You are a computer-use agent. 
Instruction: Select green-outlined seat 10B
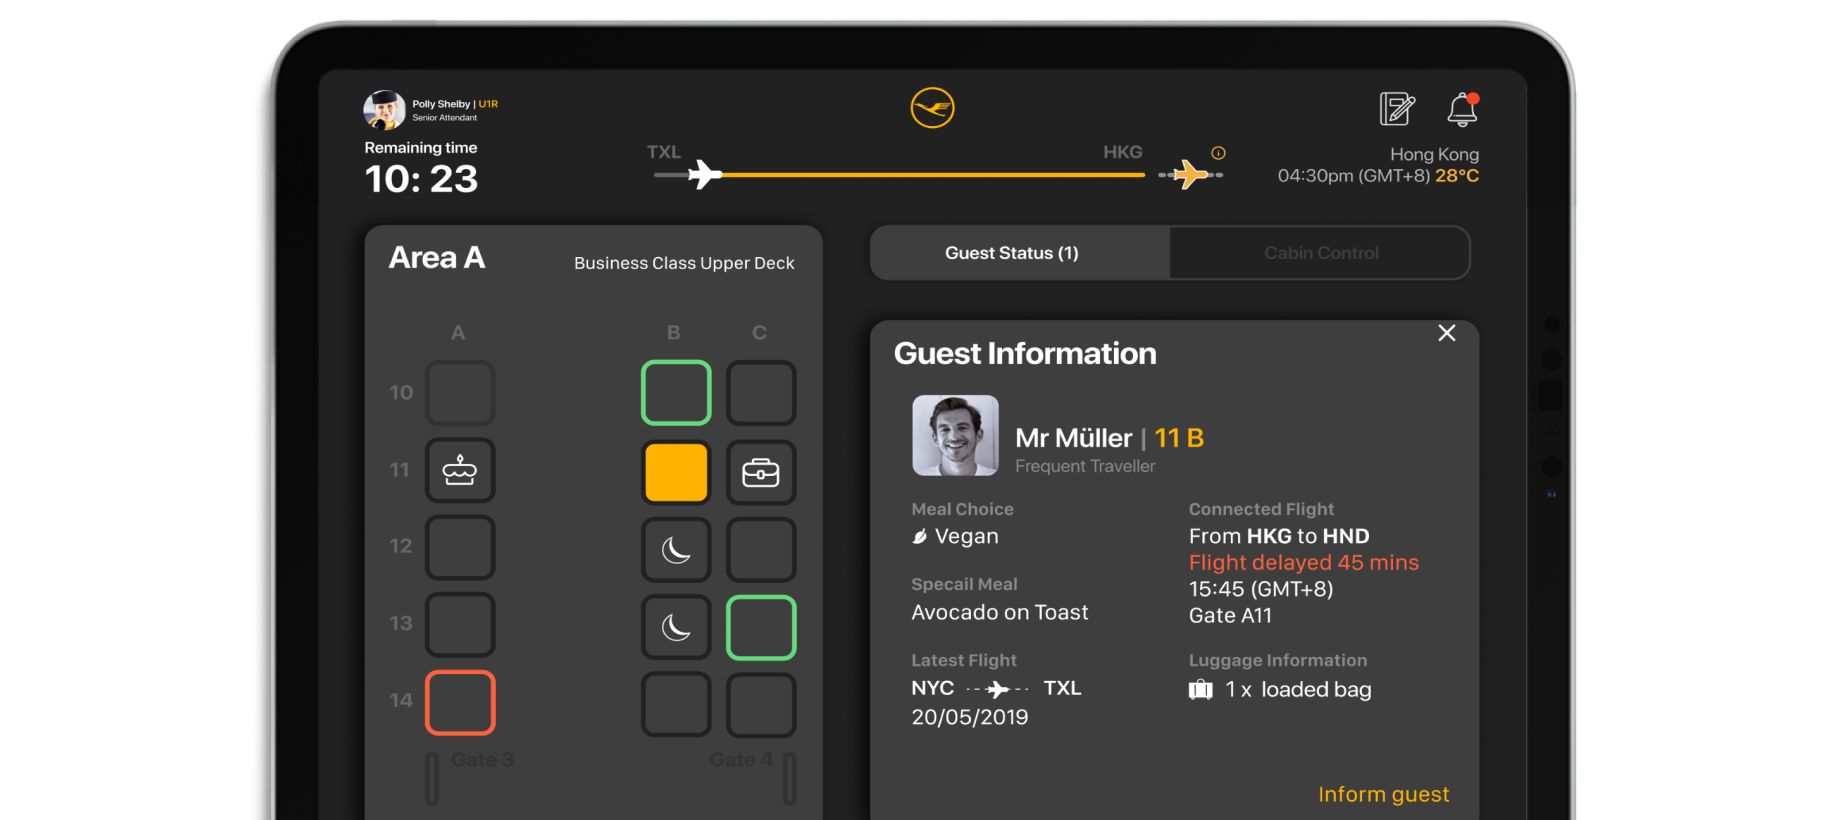click(x=676, y=393)
